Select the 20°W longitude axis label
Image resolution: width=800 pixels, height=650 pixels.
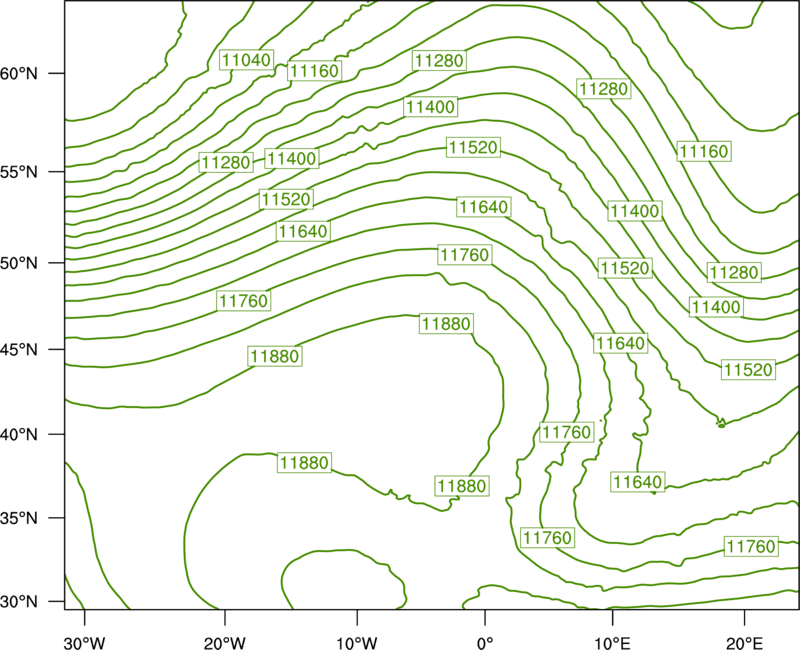pos(224,643)
